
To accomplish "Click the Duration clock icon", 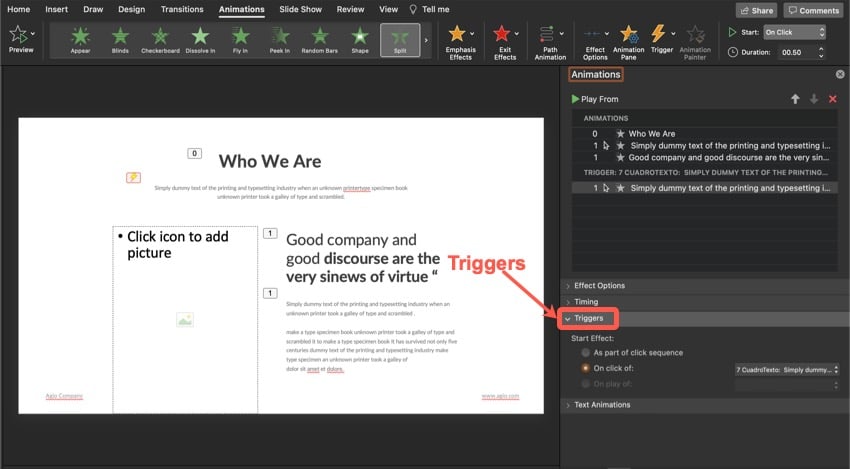I will click(x=732, y=52).
